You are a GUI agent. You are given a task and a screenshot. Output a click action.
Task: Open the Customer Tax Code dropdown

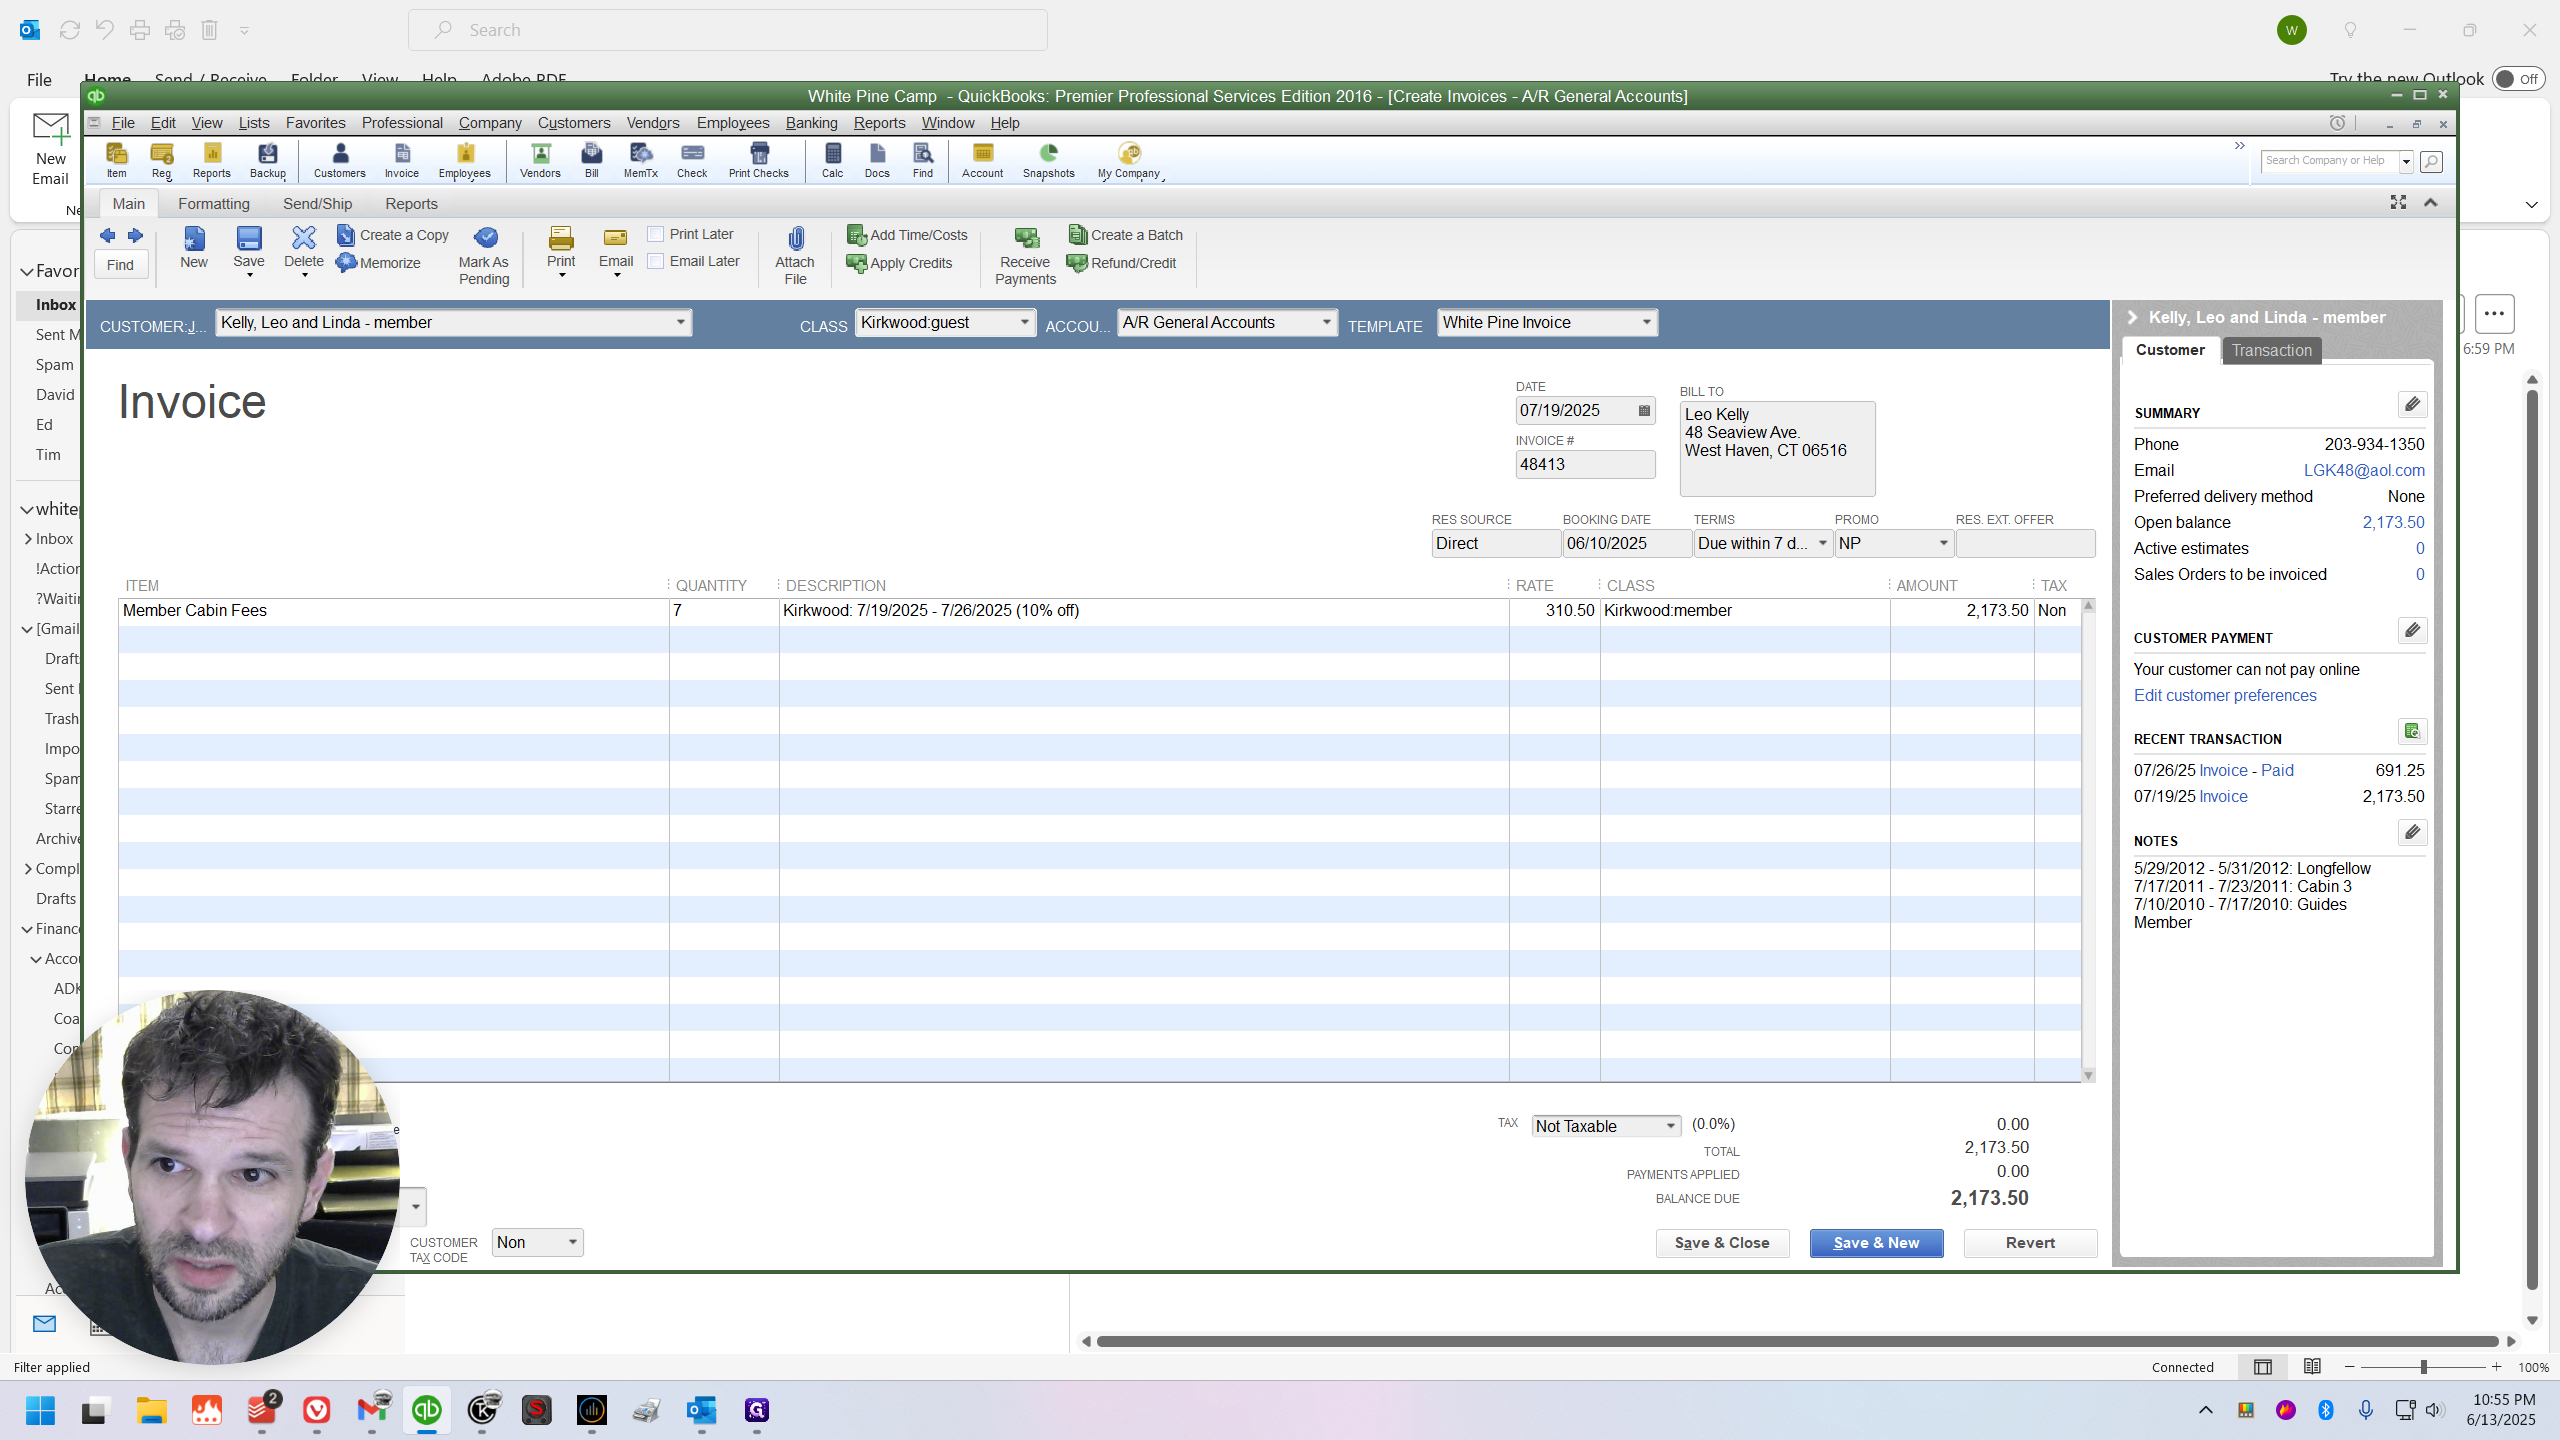coord(572,1242)
